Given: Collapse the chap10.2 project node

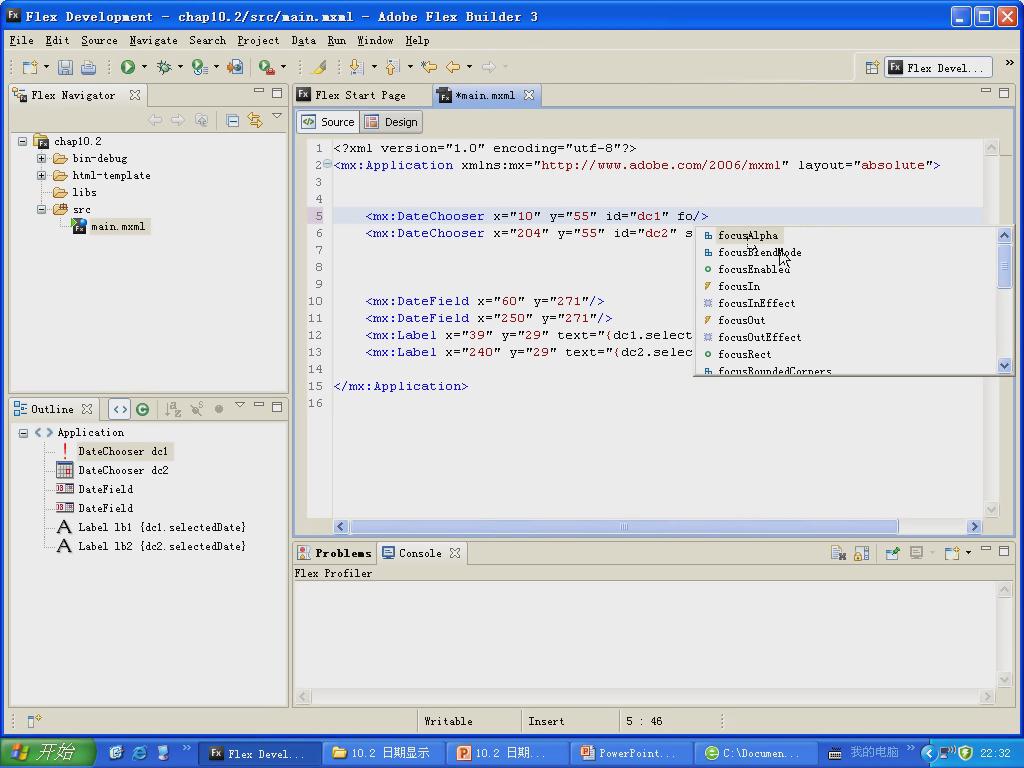Looking at the screenshot, I should [23, 141].
